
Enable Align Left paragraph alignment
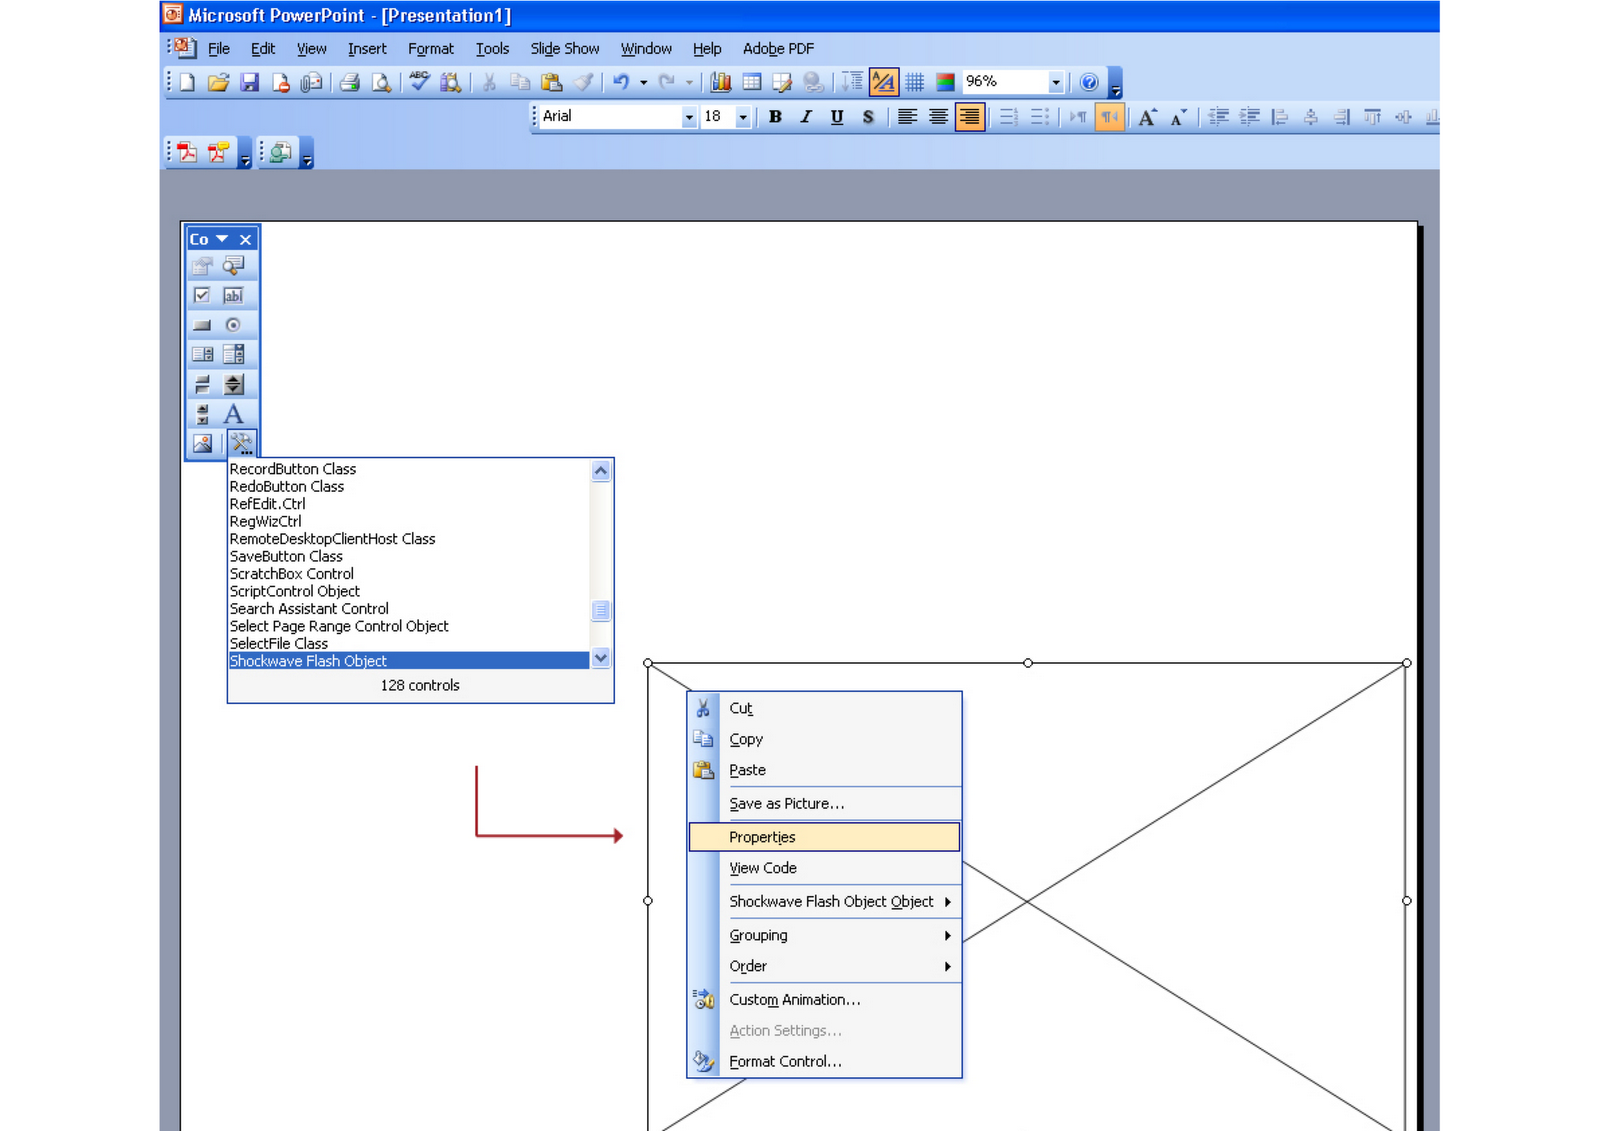[x=907, y=117]
